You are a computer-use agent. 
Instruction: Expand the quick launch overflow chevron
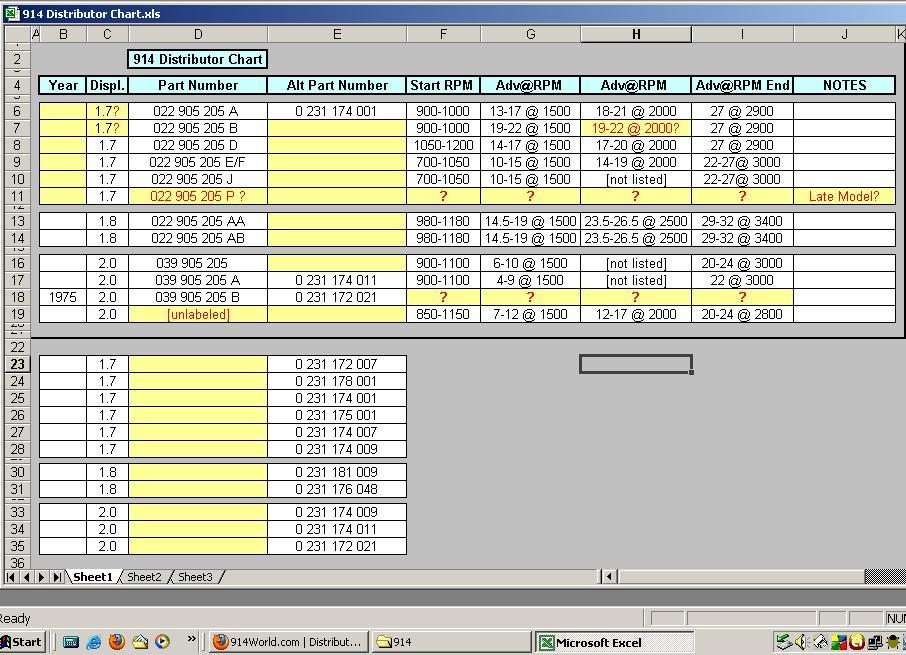pos(191,639)
